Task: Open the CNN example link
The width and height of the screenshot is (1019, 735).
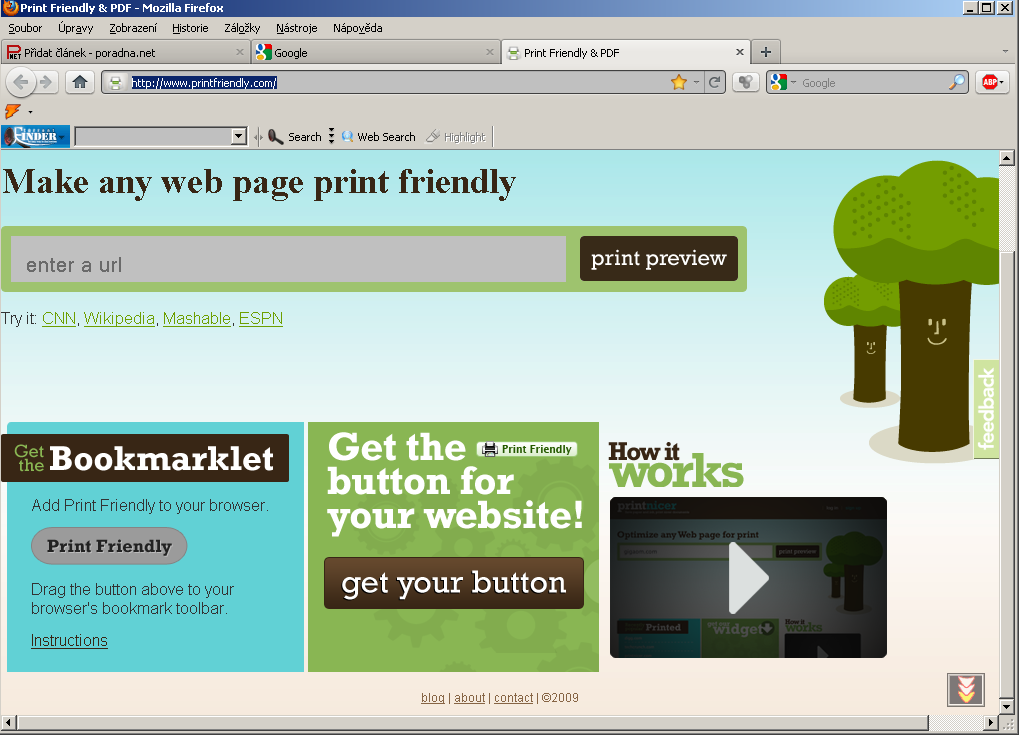Action: point(59,318)
